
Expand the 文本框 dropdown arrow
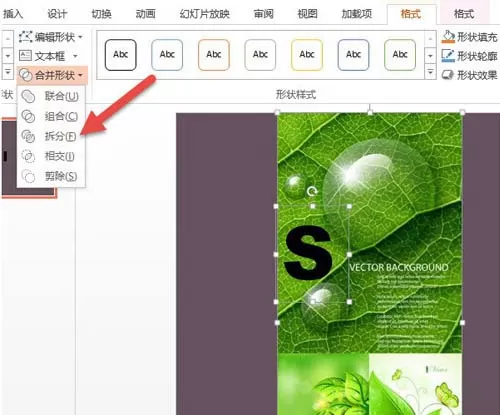tap(75, 56)
